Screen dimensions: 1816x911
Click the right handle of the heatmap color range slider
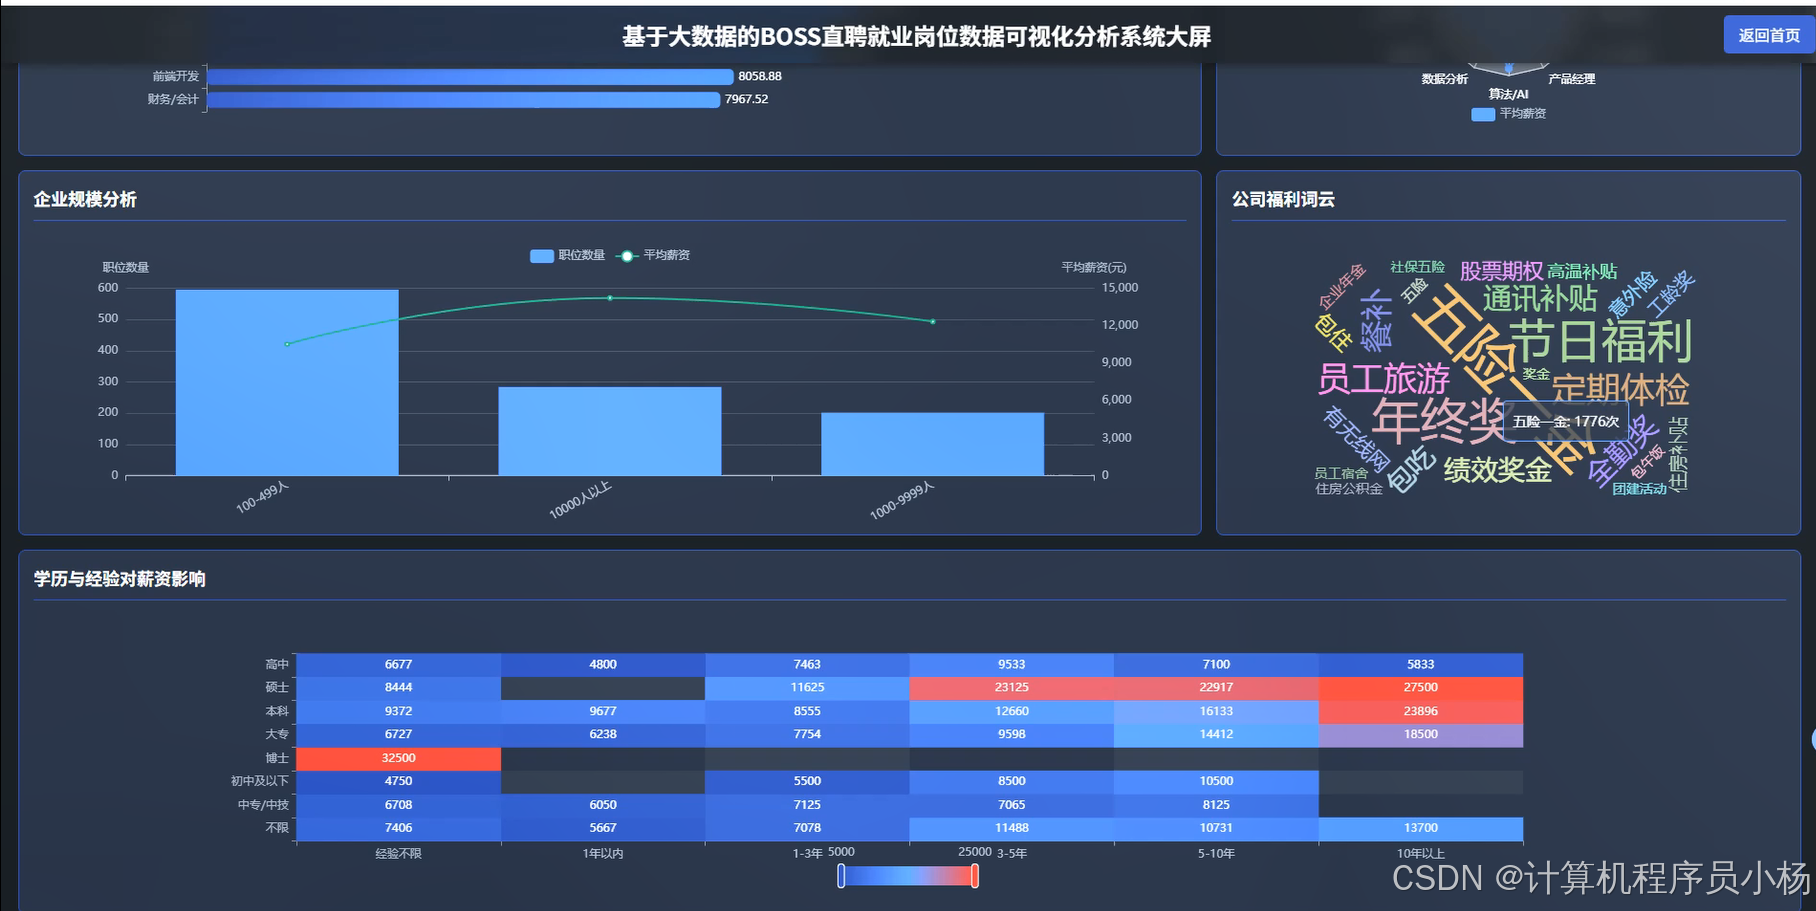coord(975,876)
